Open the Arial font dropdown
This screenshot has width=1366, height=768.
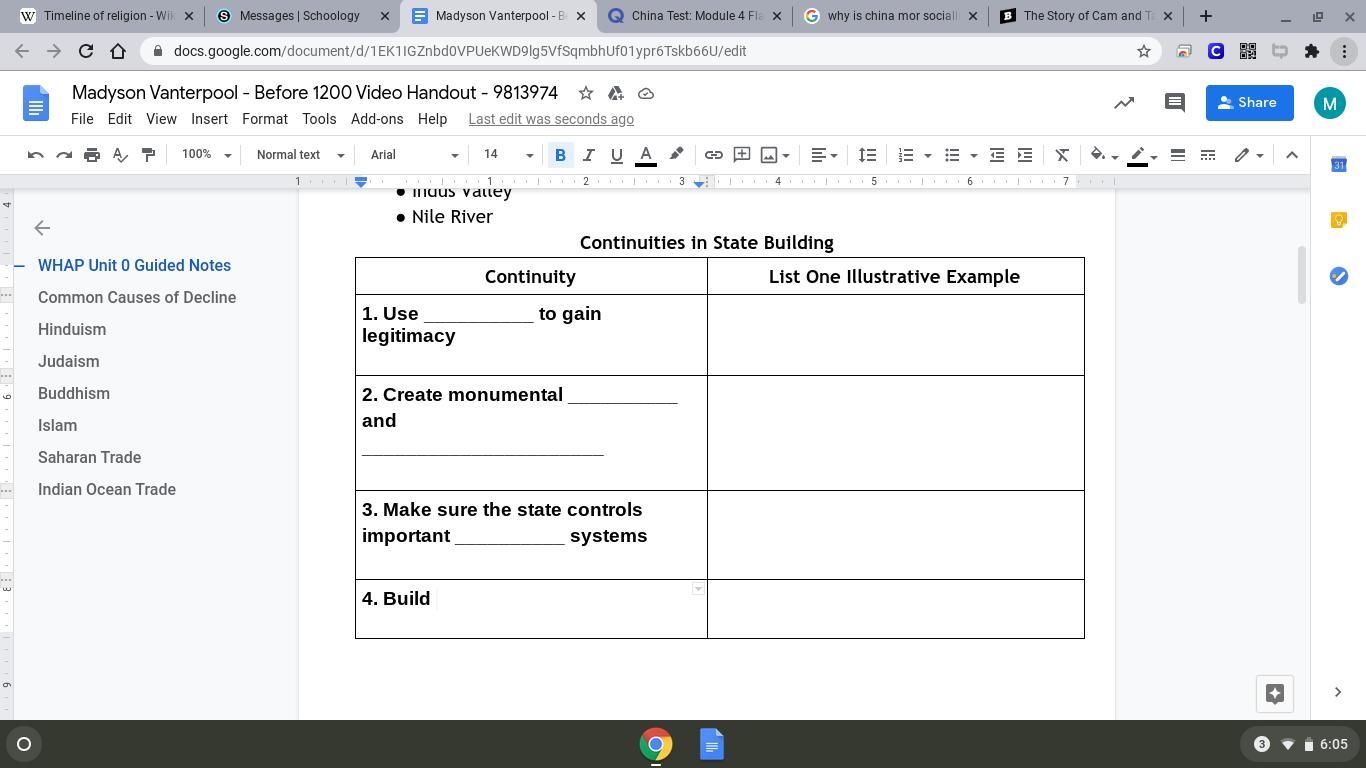(414, 155)
